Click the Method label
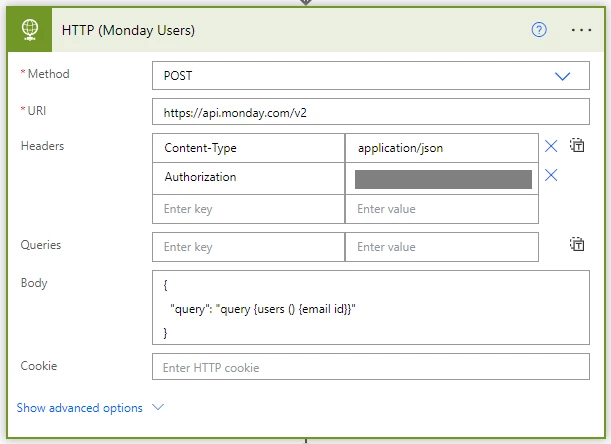Viewport: 611px width, 444px height. 49,74
